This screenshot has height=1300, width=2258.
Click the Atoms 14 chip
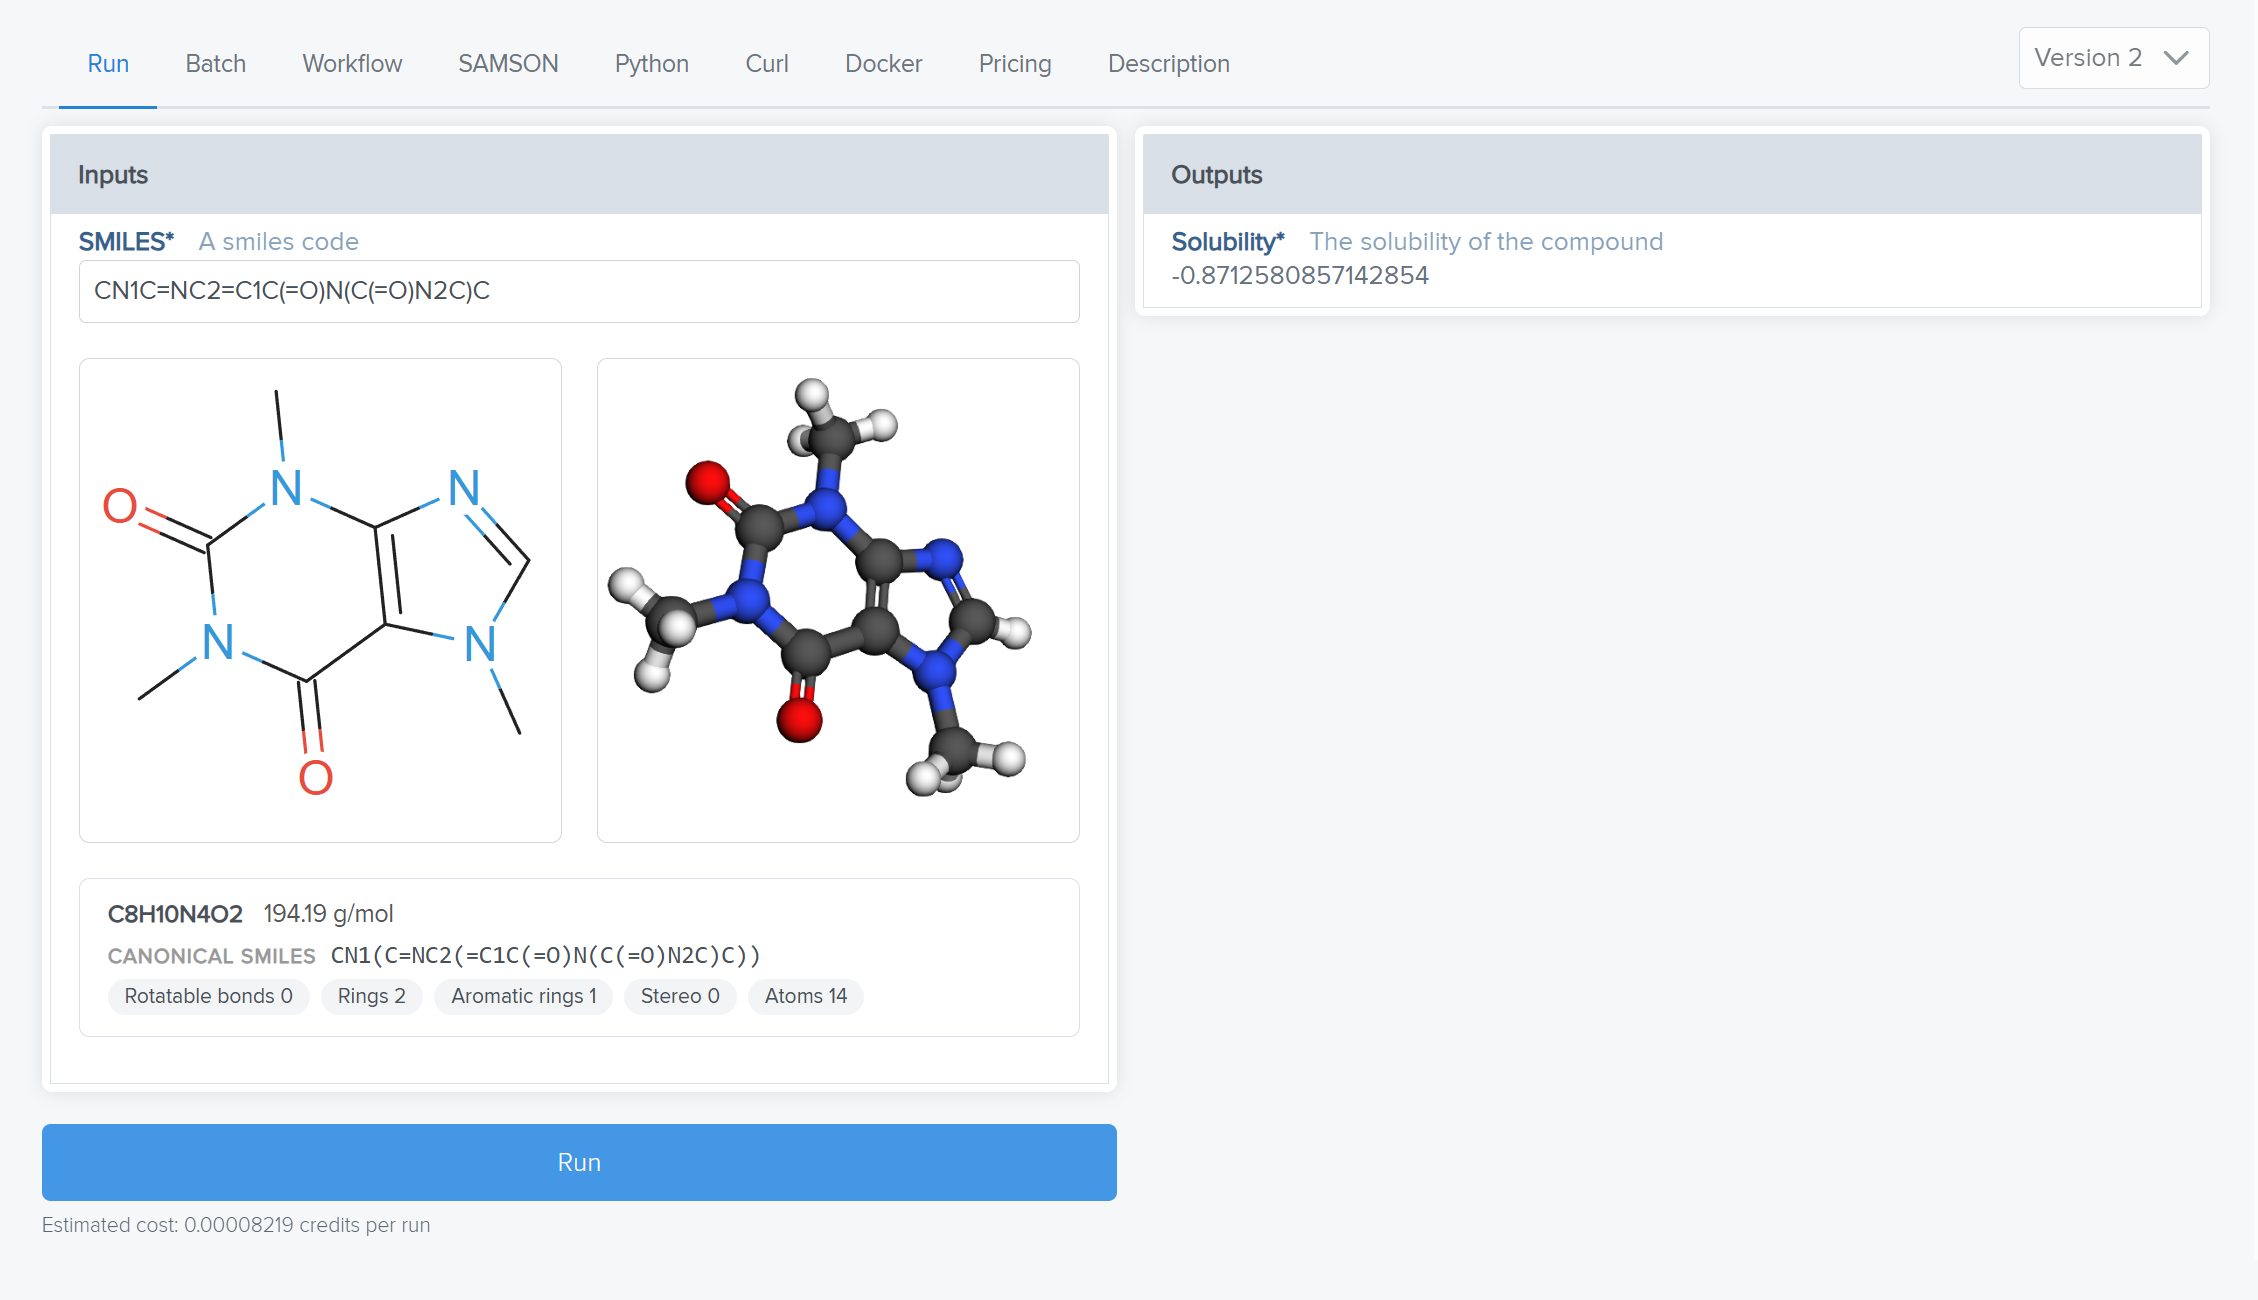coord(805,996)
